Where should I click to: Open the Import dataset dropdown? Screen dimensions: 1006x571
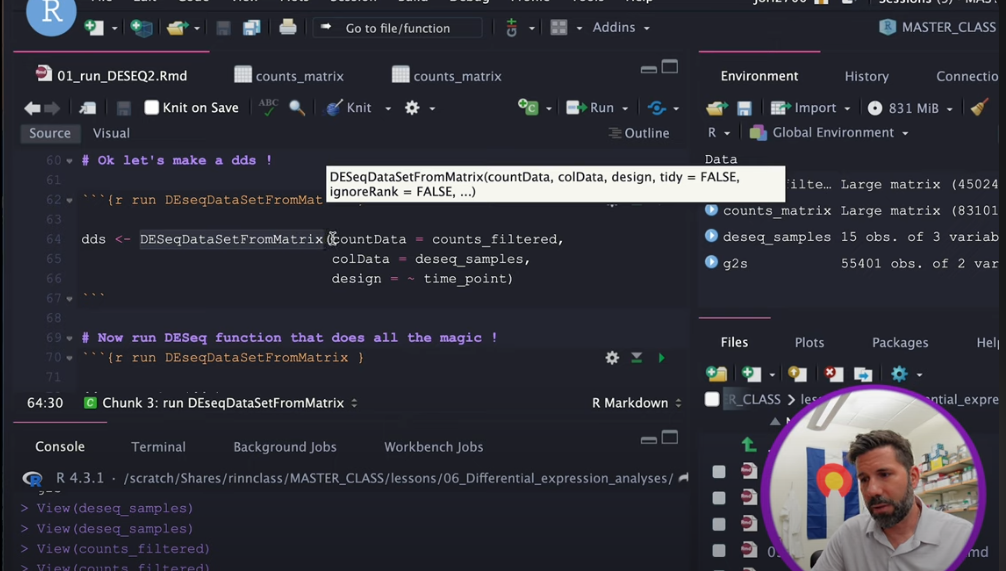tap(810, 108)
